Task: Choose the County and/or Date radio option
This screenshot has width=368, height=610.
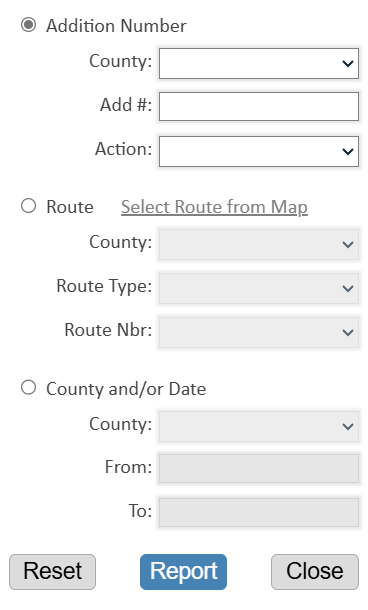Action: point(28,387)
